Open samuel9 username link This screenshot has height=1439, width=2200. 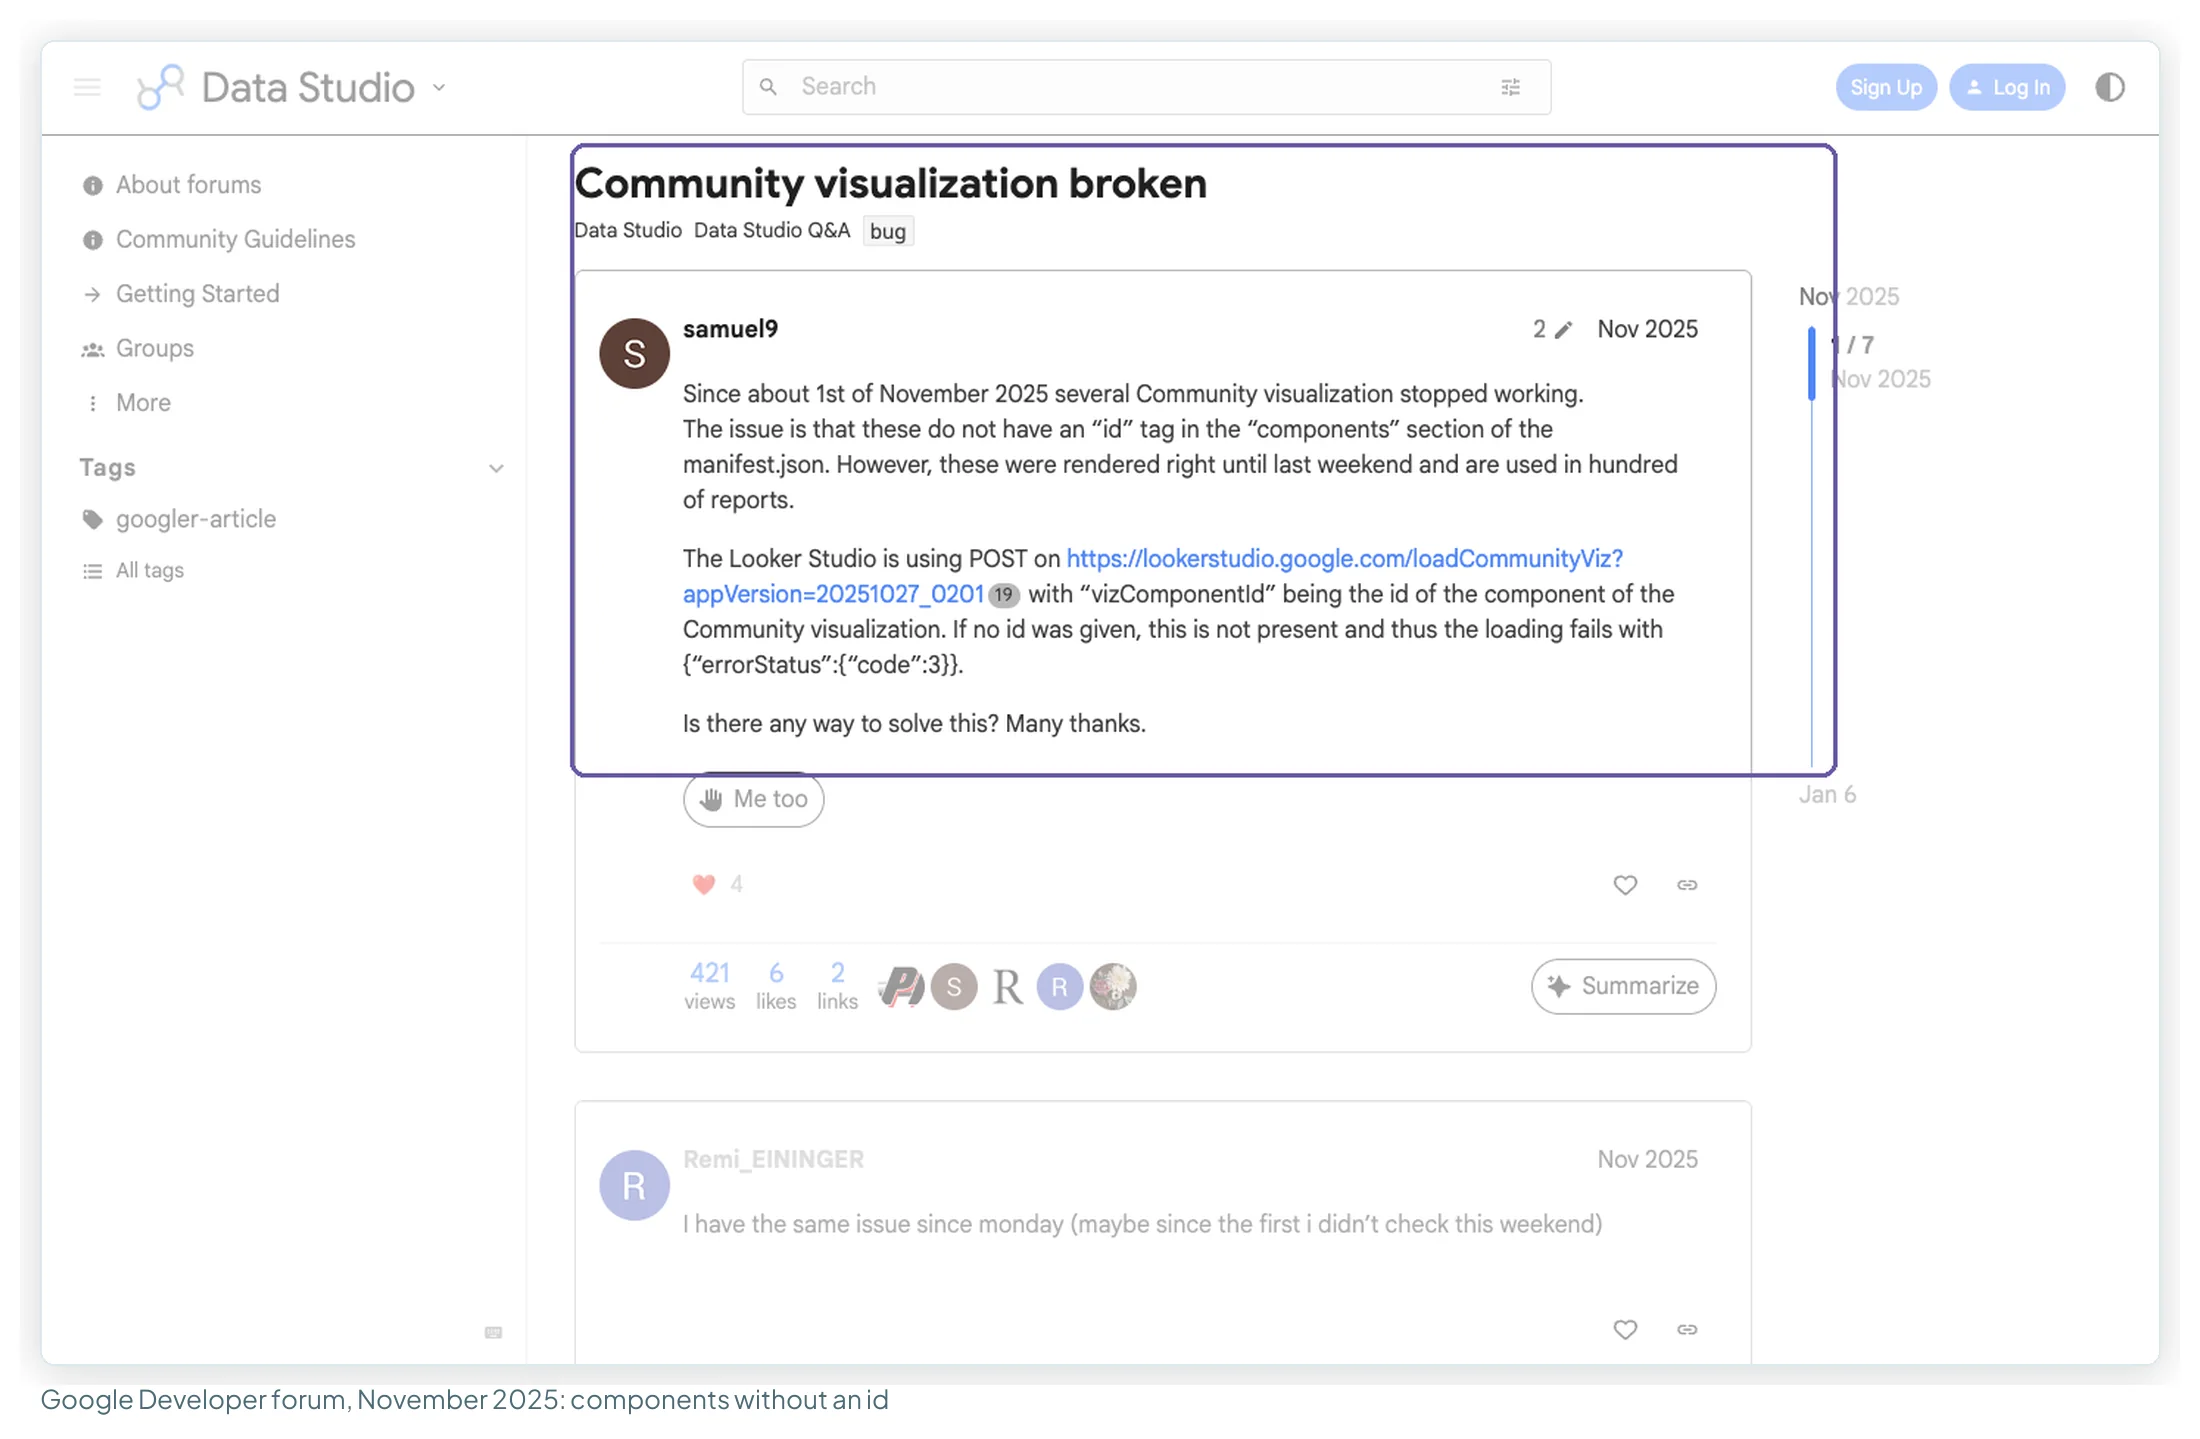click(x=730, y=329)
